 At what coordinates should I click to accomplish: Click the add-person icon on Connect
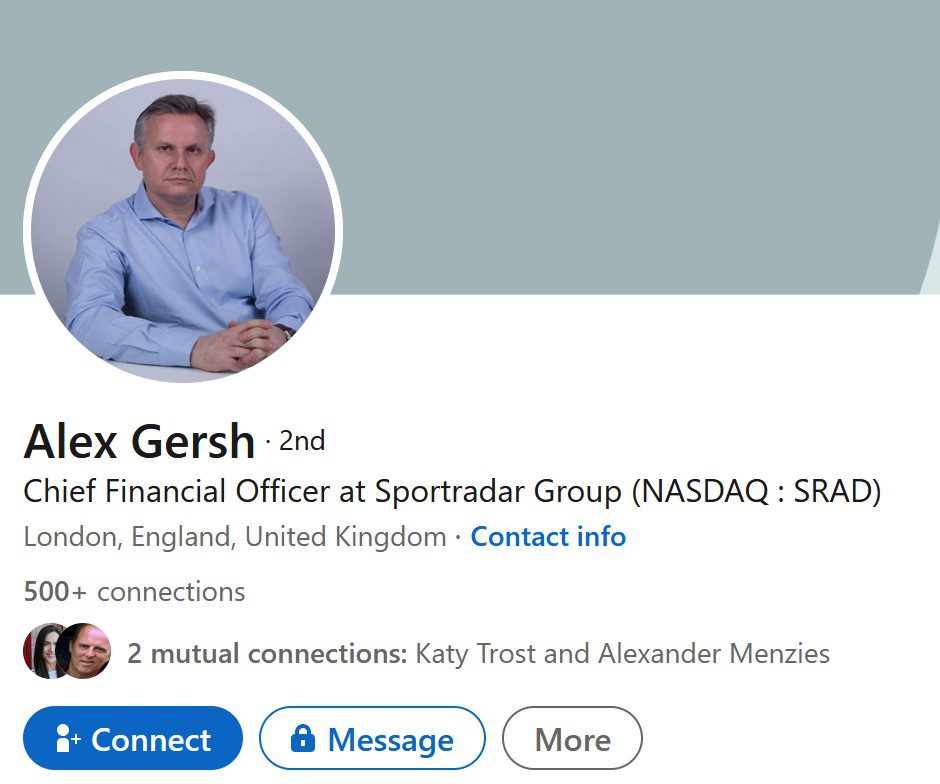point(68,740)
